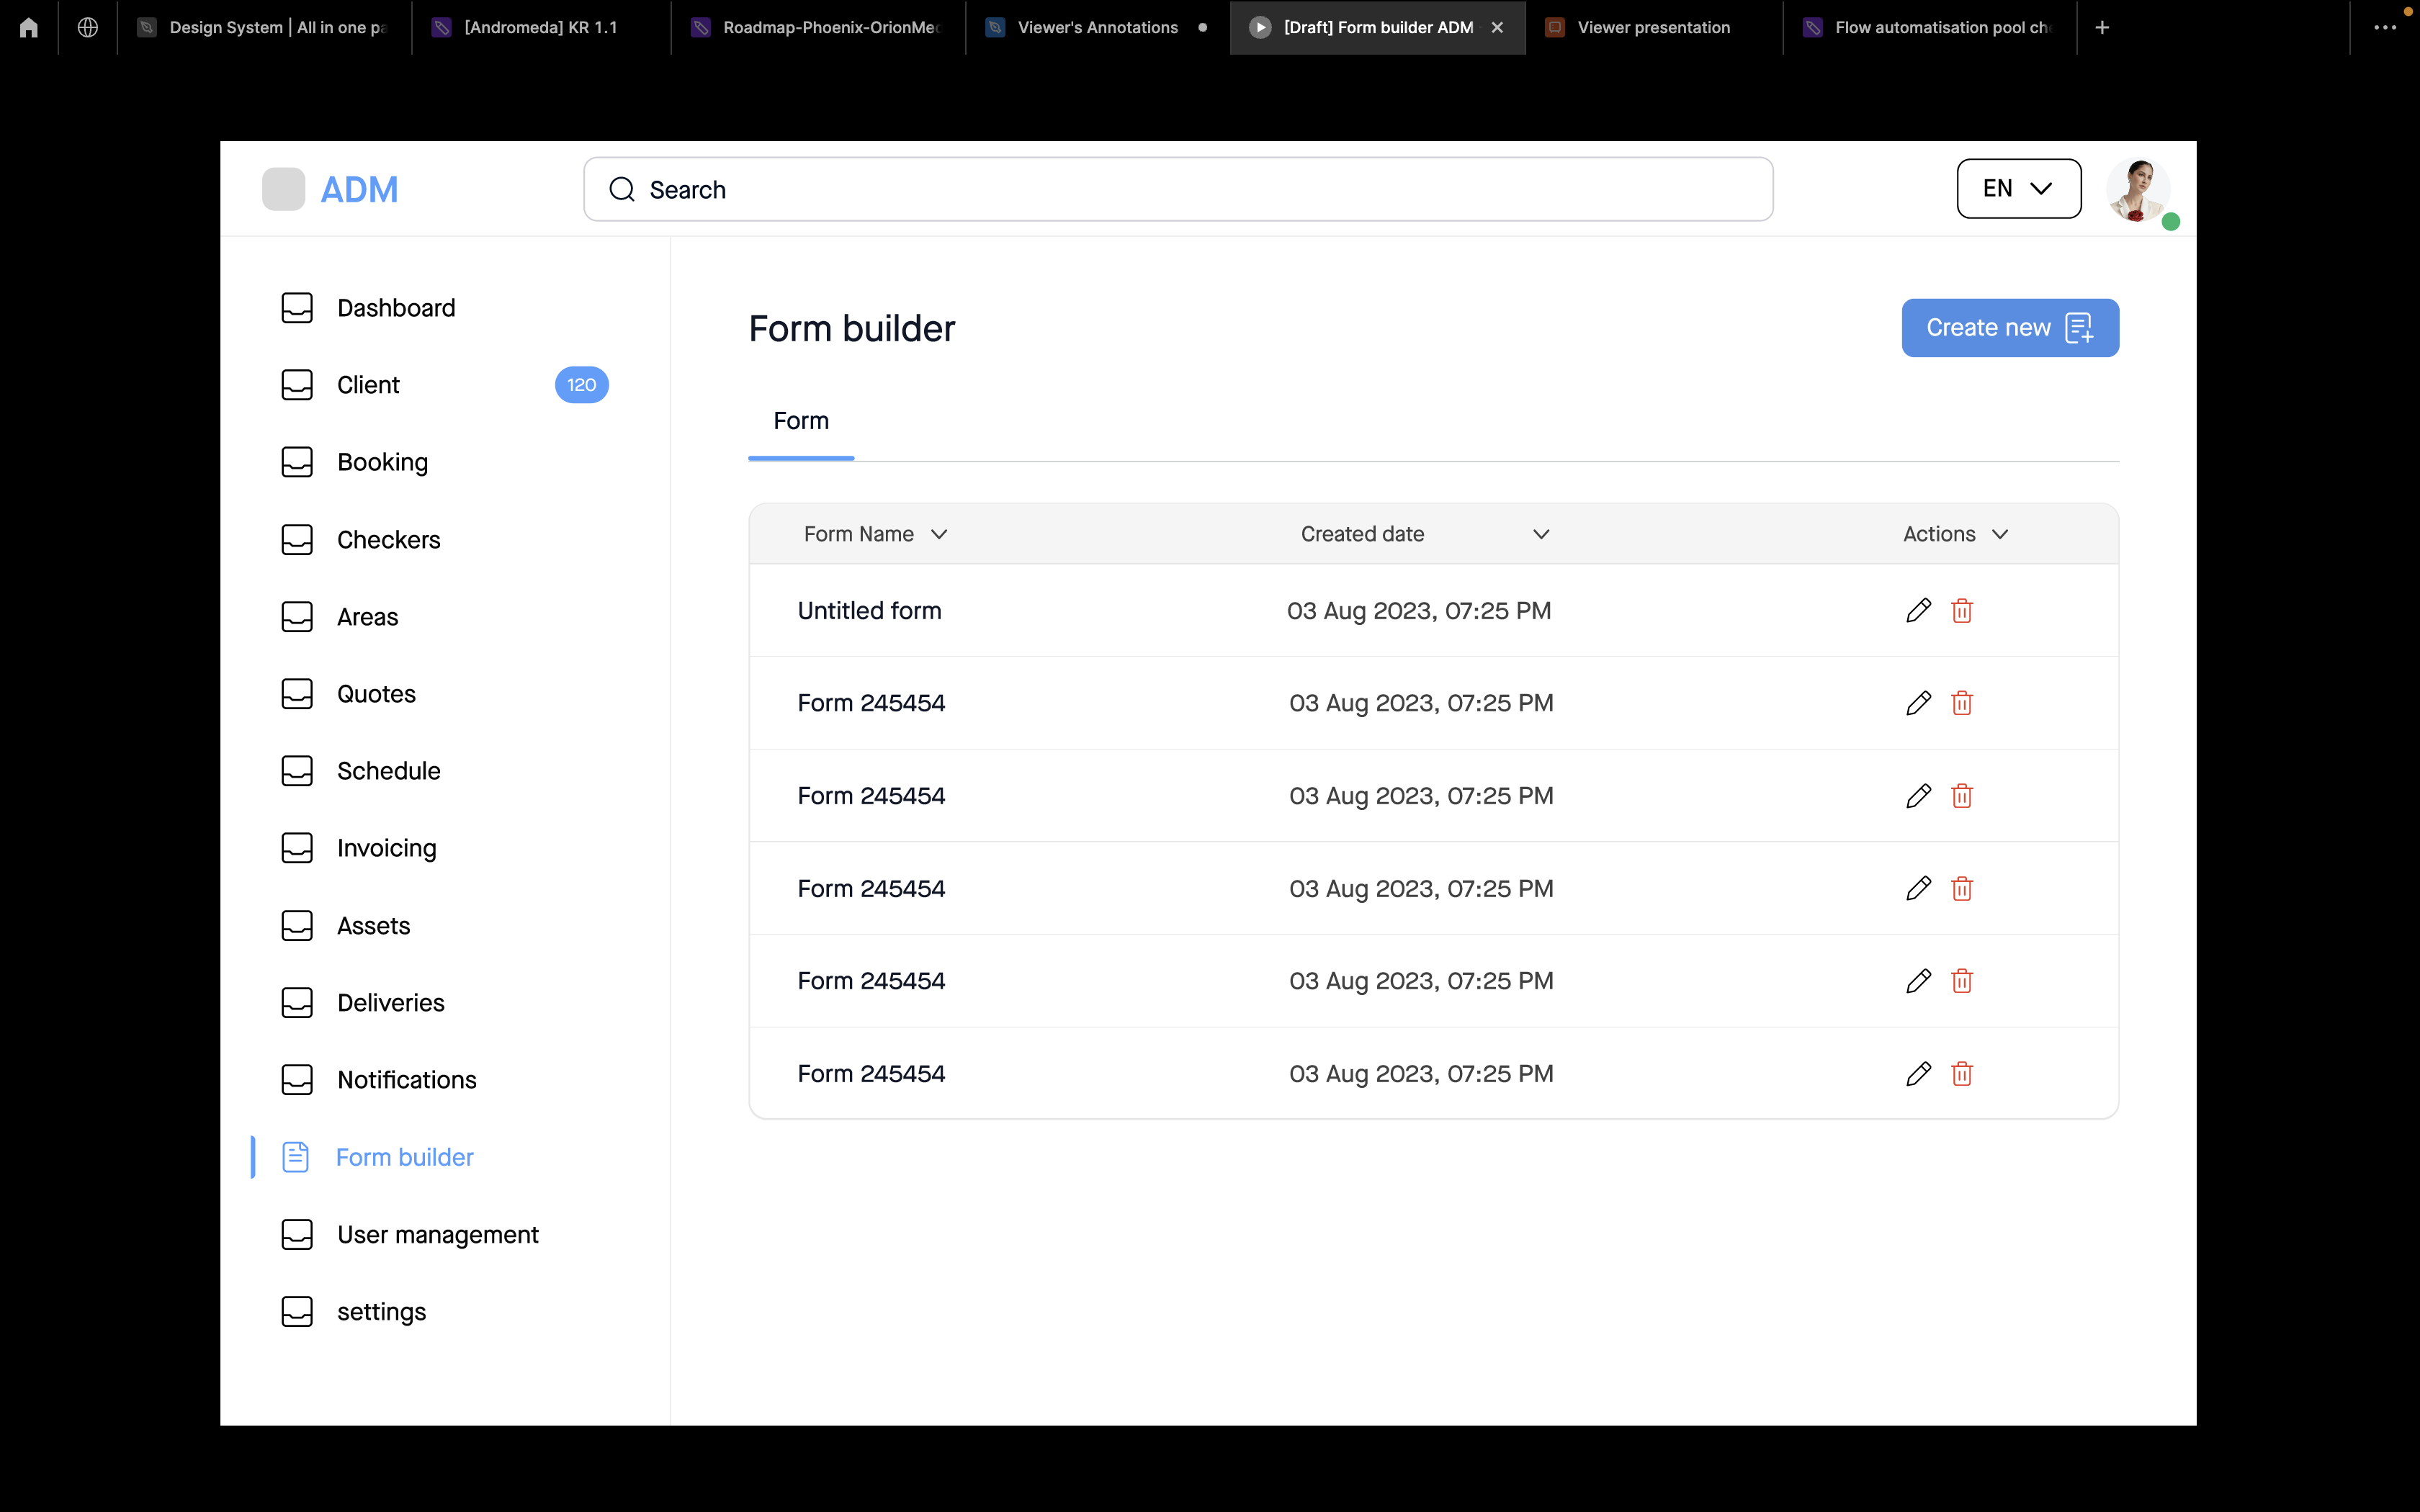Edit the Untitled form row

click(x=1918, y=611)
